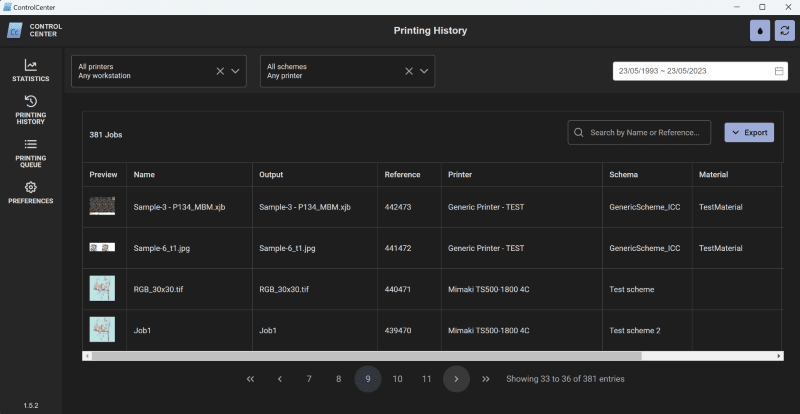Go to the Printing Queue section

tap(30, 152)
